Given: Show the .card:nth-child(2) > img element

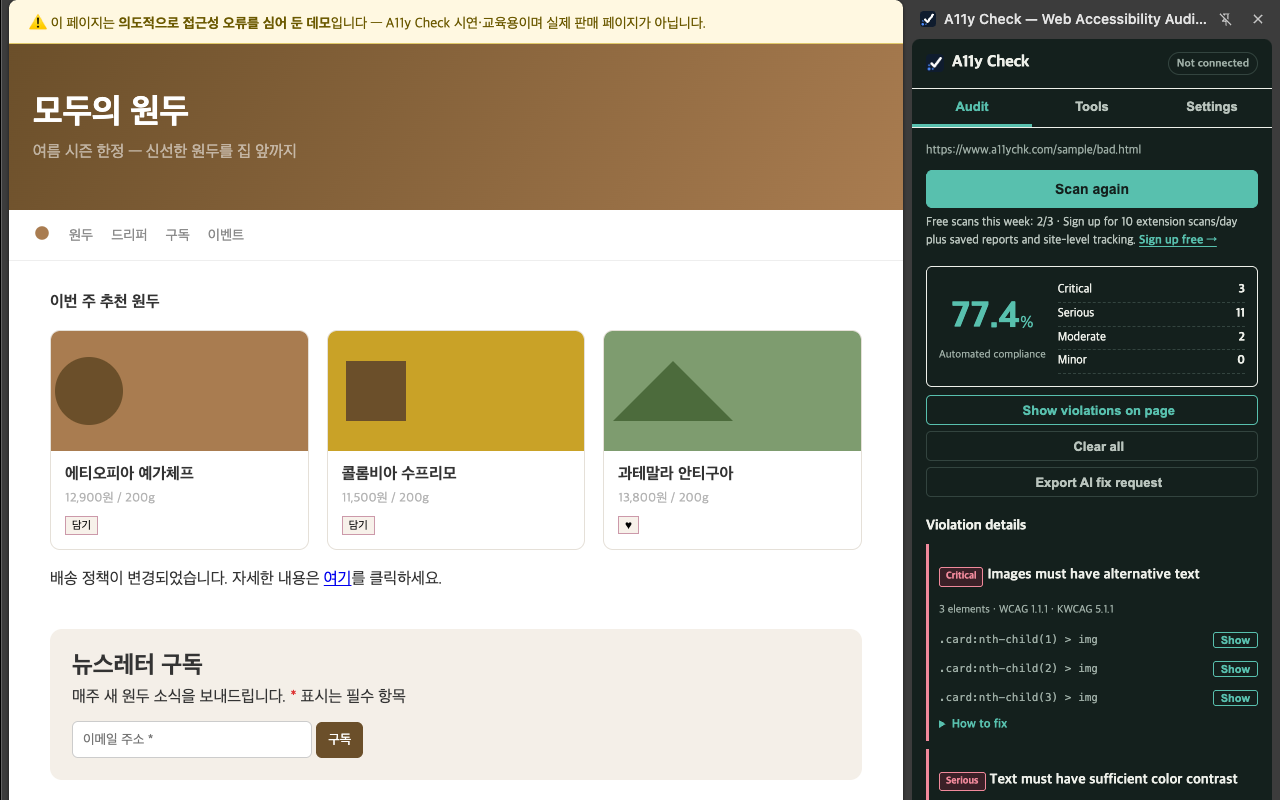Looking at the screenshot, I should click(x=1235, y=669).
